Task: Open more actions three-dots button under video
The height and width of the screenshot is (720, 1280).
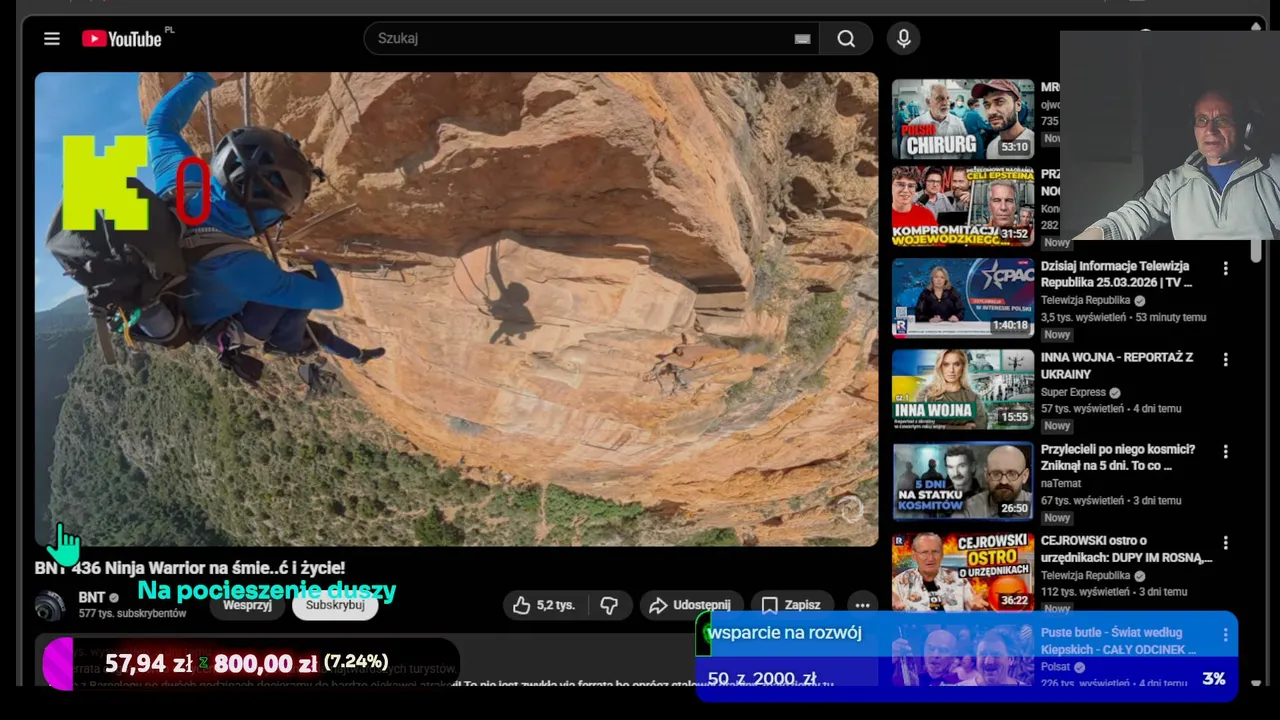Action: point(862,605)
